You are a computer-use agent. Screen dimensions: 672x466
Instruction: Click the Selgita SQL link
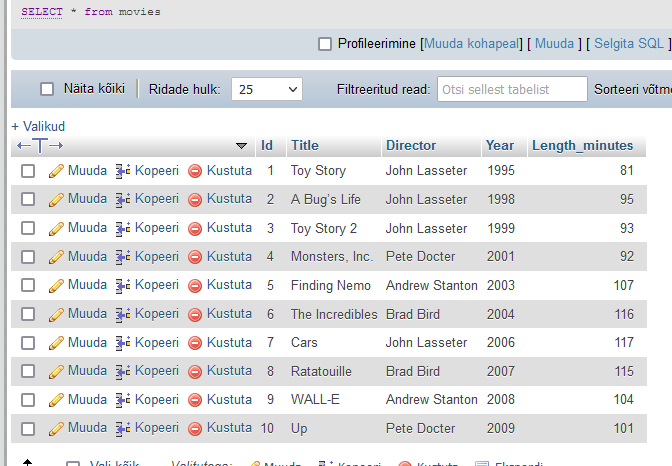629,44
